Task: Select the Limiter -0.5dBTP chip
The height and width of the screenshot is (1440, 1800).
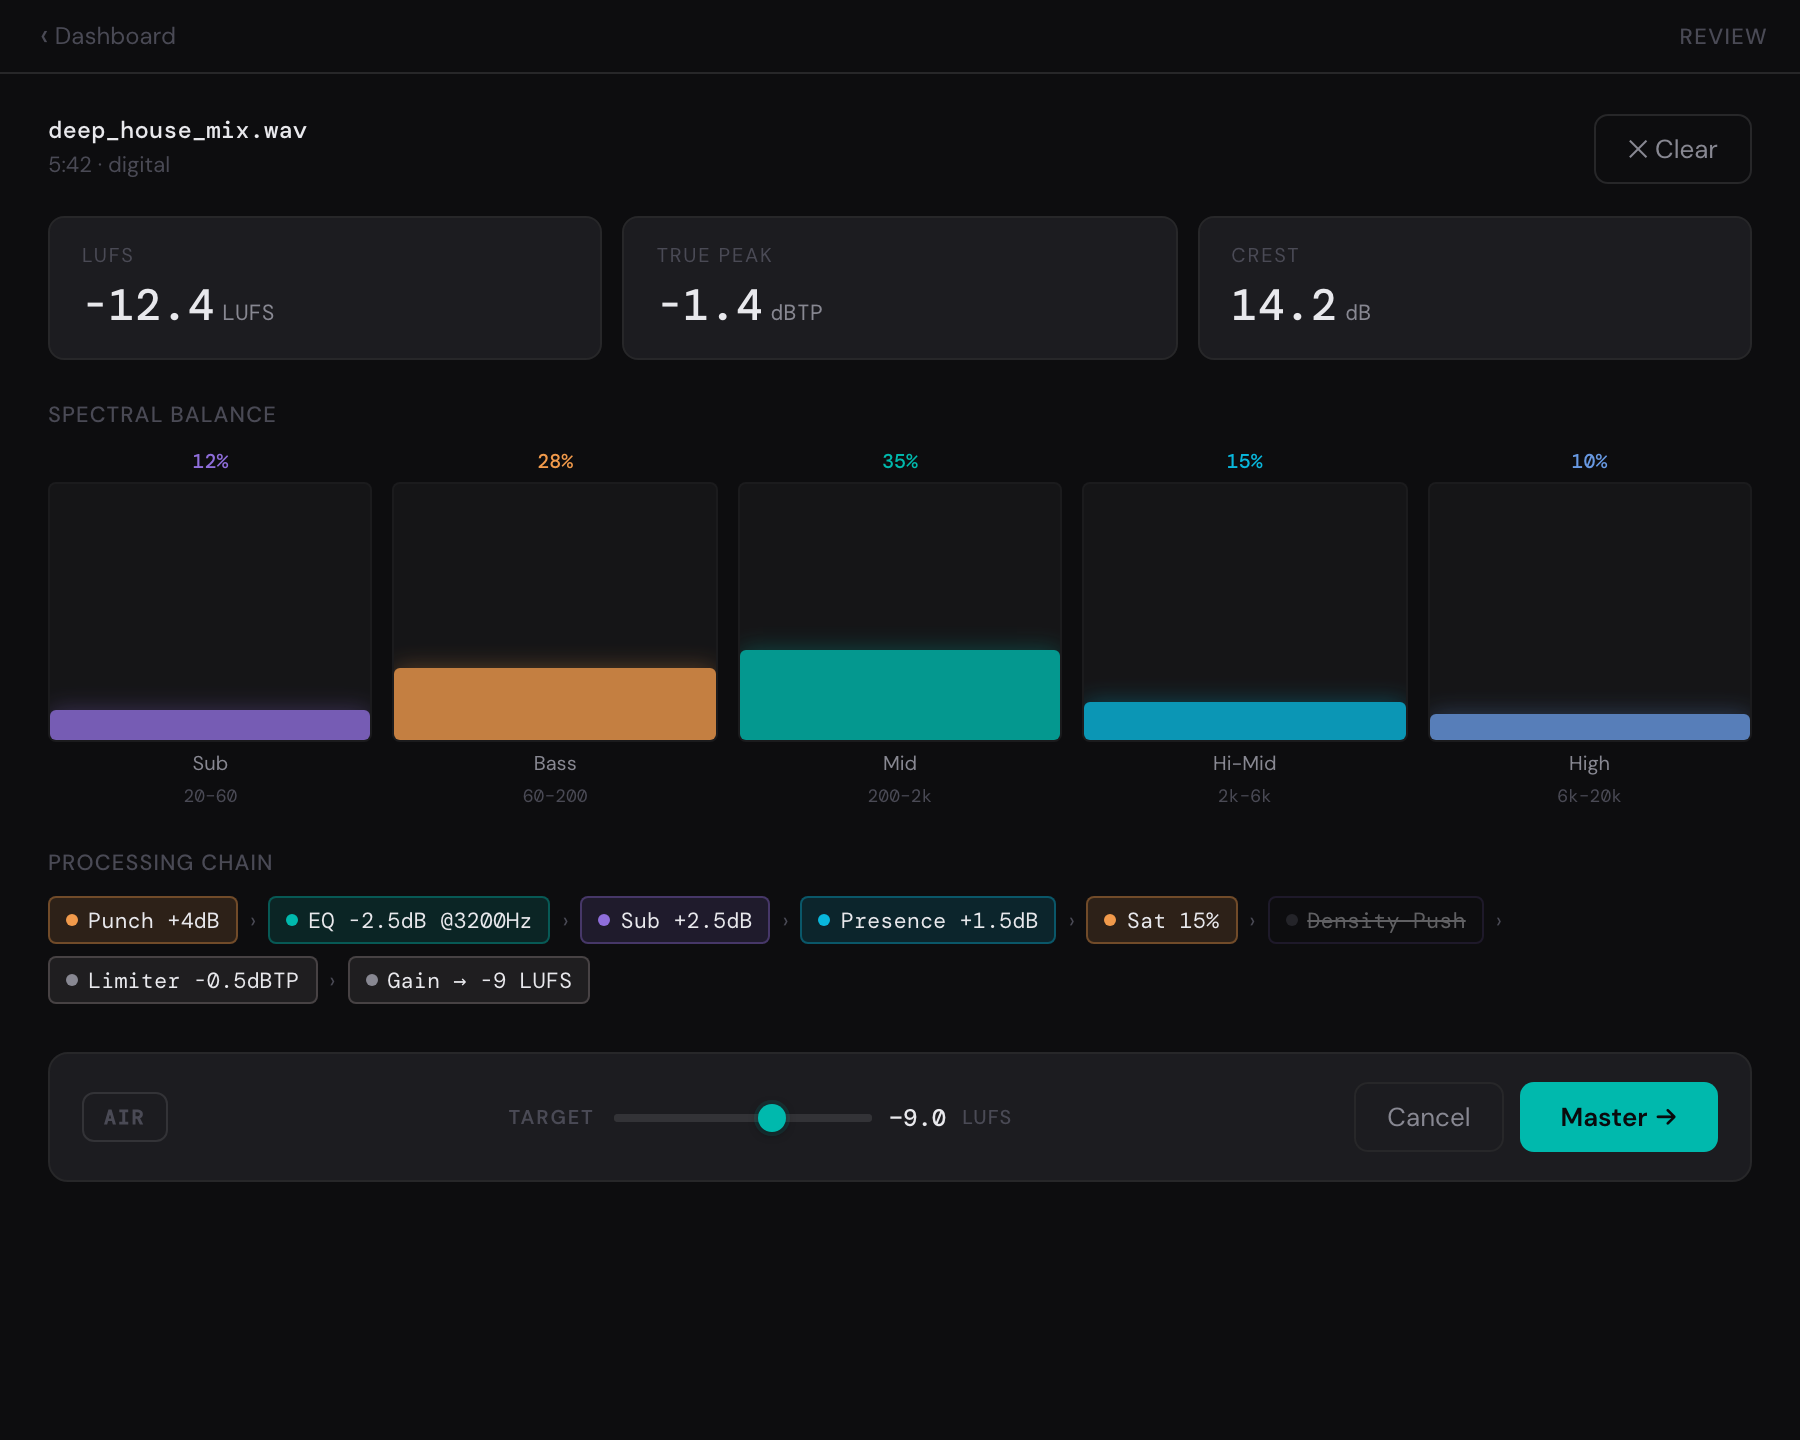Action: pyautogui.click(x=183, y=980)
